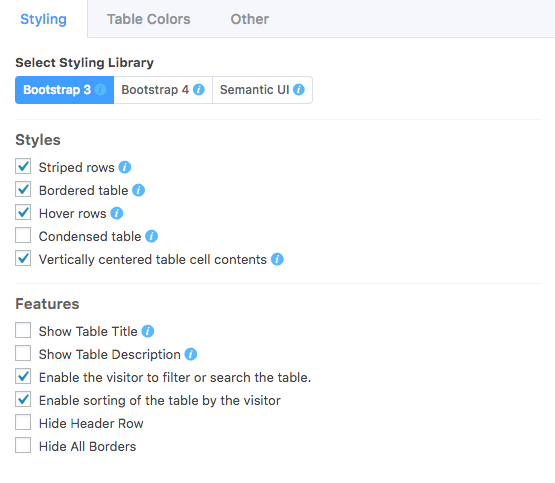Enable the Condensed table checkbox

click(23, 235)
